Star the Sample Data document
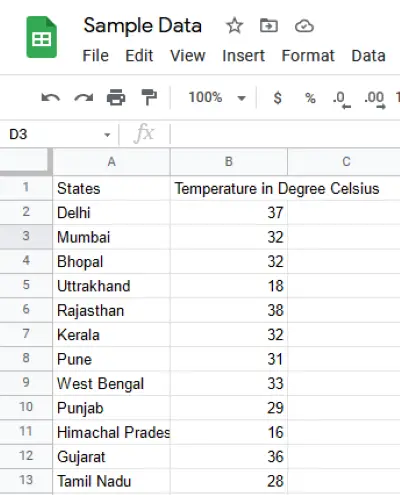 tap(235, 26)
